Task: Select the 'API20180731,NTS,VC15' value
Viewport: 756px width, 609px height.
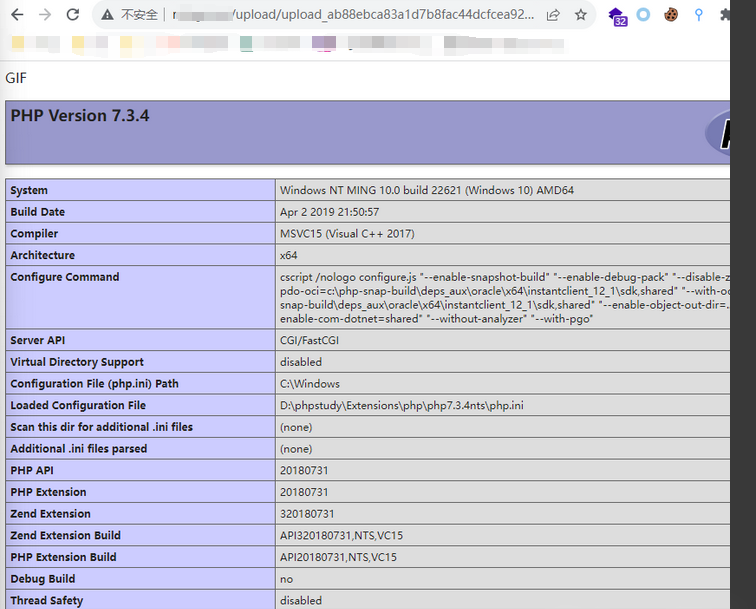Action: 338,557
